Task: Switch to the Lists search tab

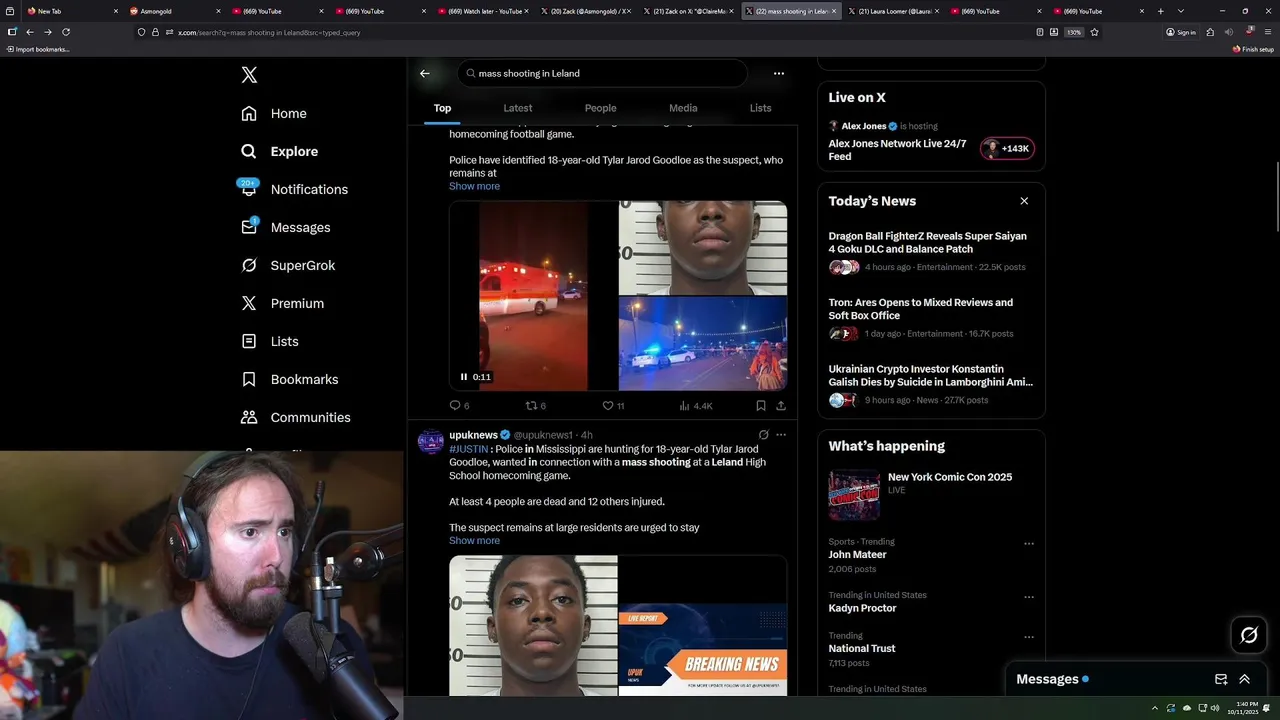Action: [760, 108]
